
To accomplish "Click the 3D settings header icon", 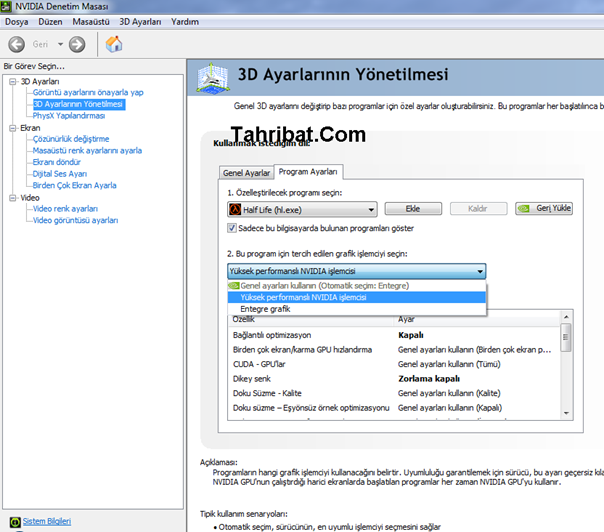I will click(x=215, y=78).
